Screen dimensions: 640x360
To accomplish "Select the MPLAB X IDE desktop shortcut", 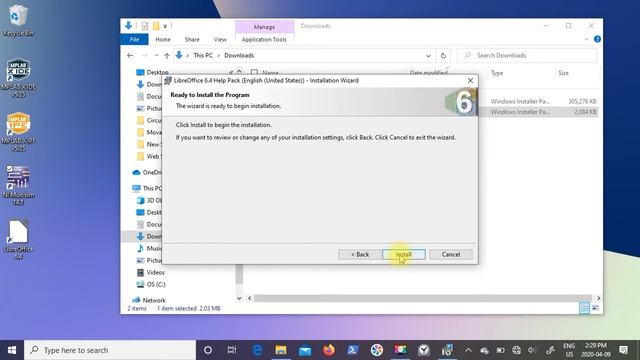I will (x=18, y=78).
